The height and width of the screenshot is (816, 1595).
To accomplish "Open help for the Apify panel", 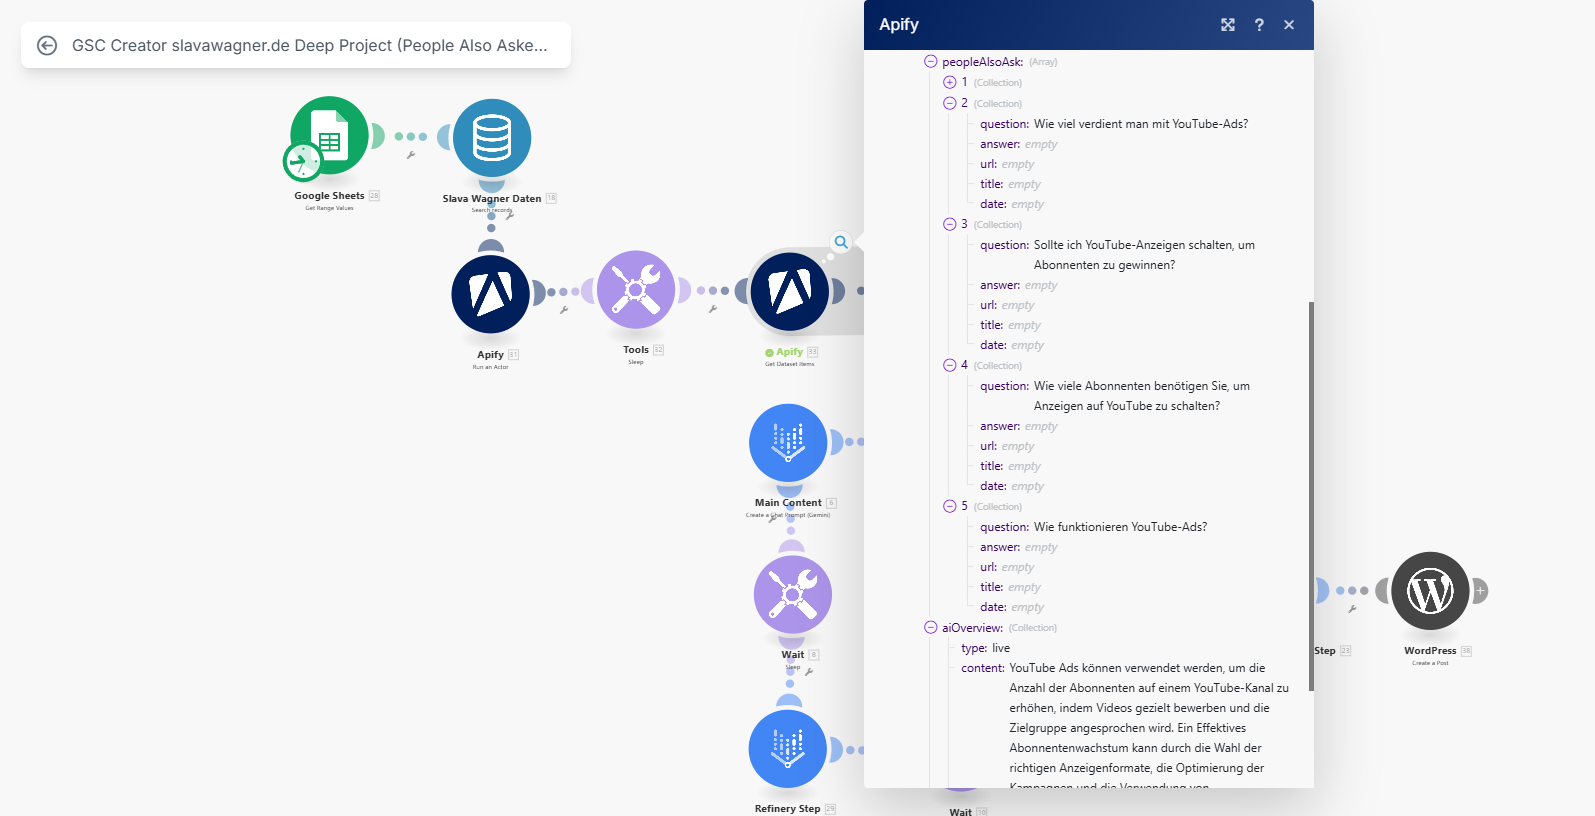I will tap(1259, 25).
